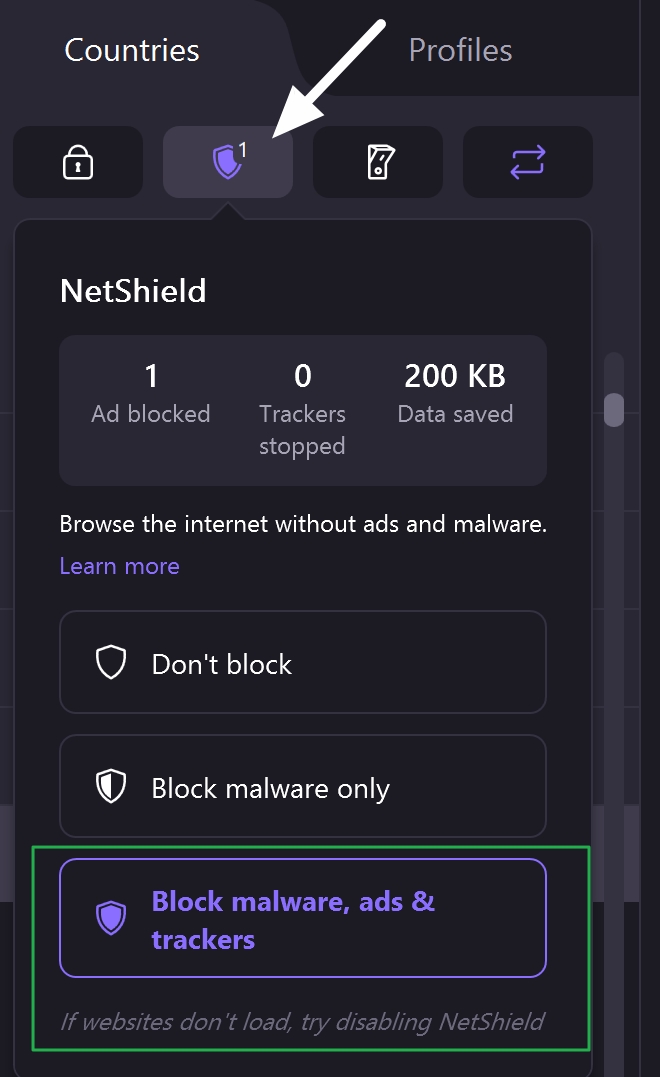Click the purple port forwarding arrows icon
This screenshot has height=1077, width=660.
click(528, 162)
